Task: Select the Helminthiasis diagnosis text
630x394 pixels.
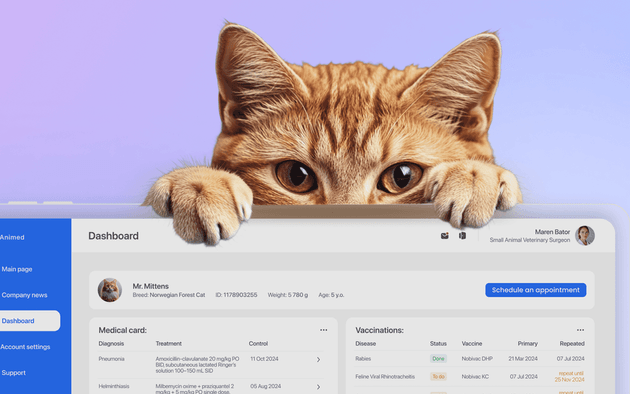Action: (114, 386)
